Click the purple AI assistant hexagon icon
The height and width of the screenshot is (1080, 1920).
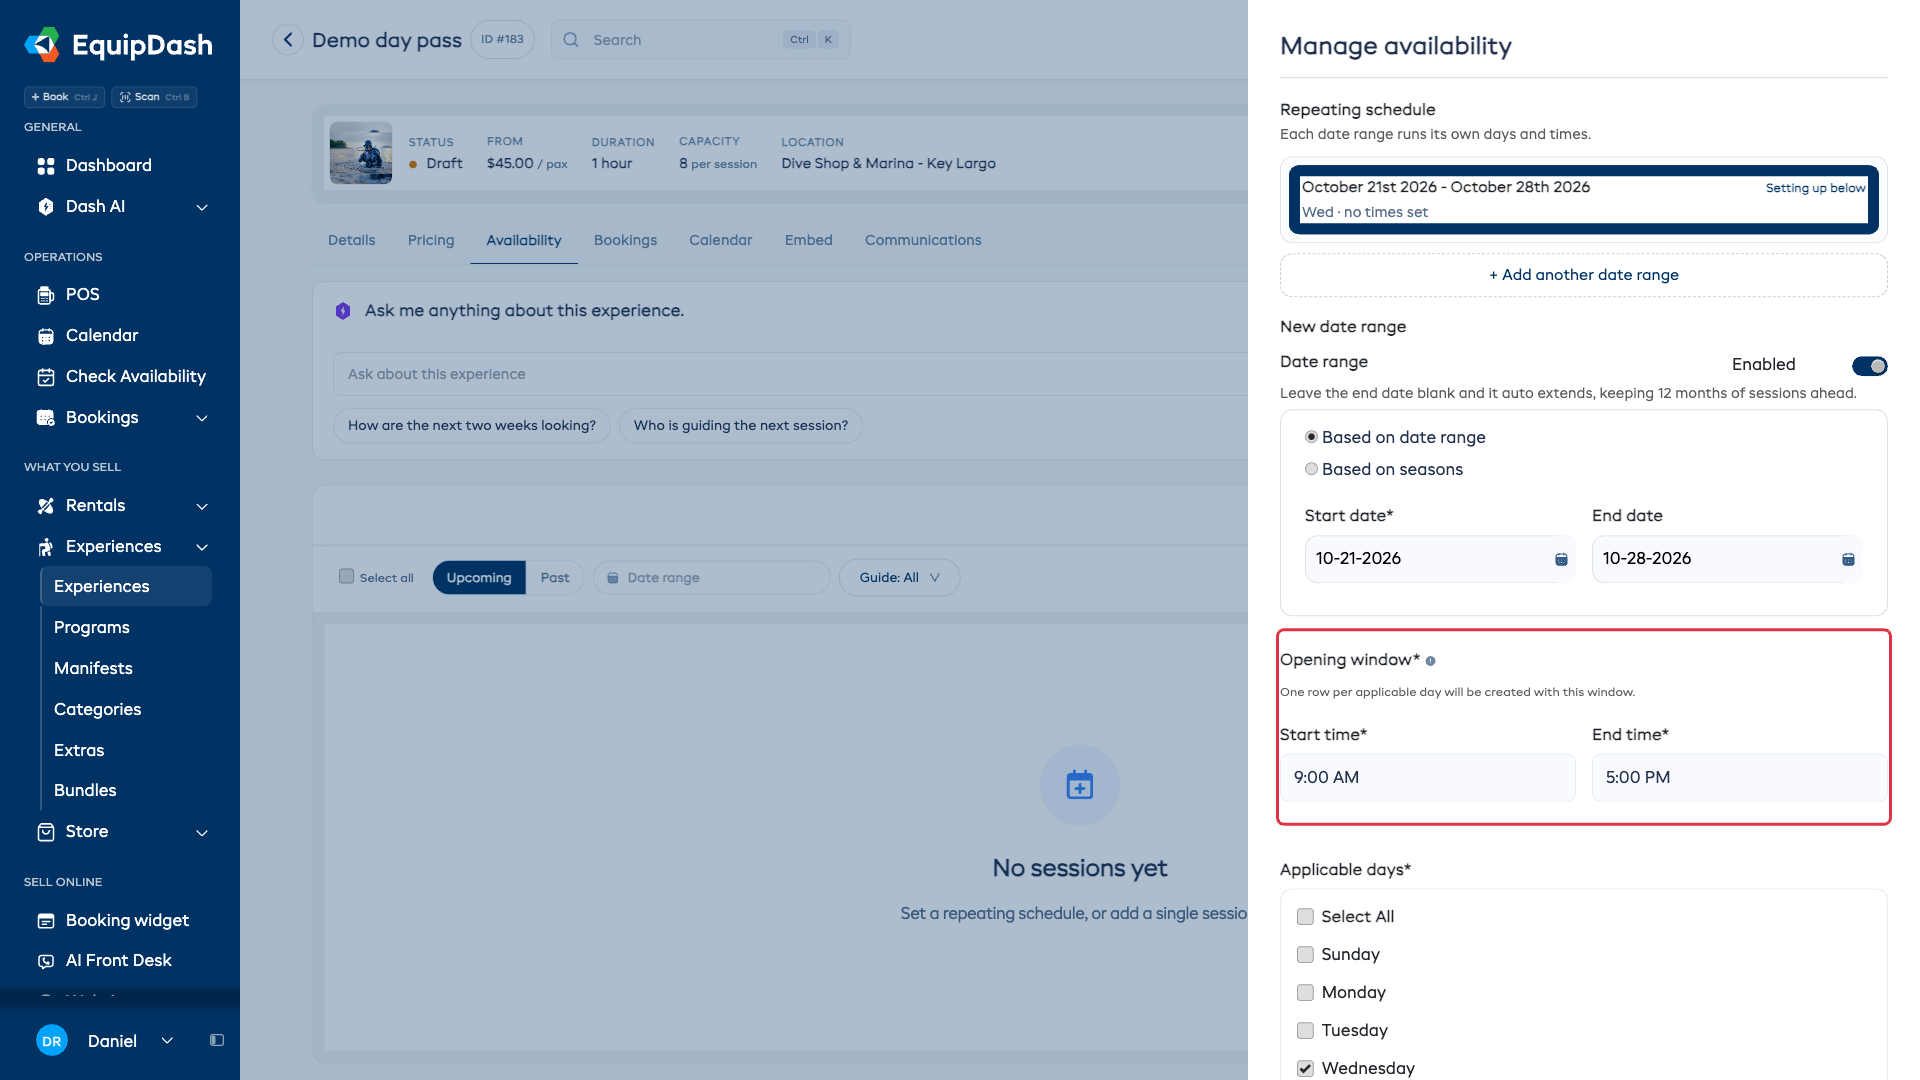[x=343, y=311]
